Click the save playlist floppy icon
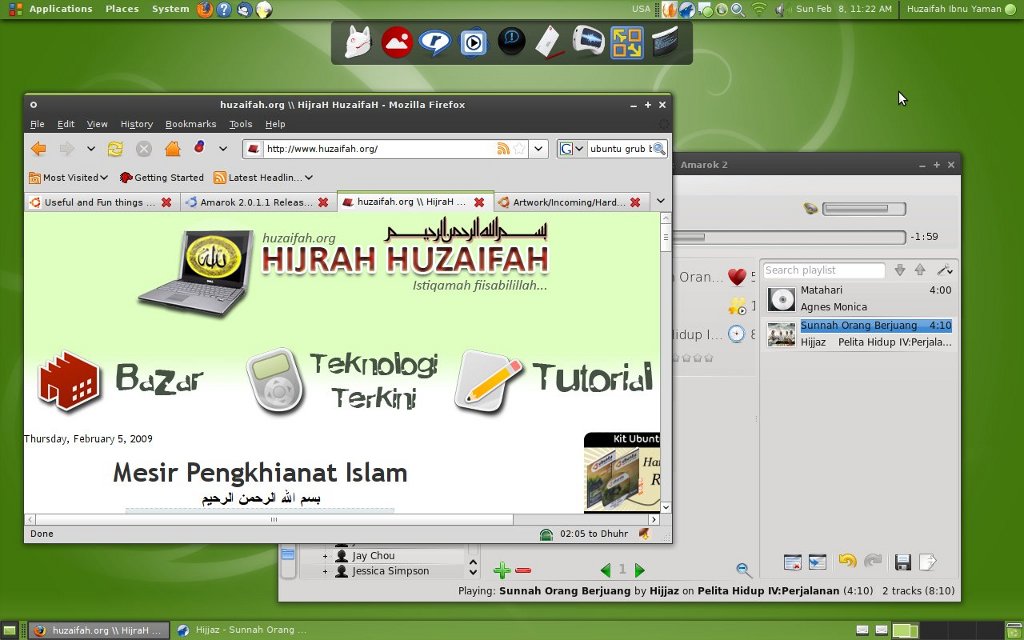This screenshot has height=640, width=1024. click(x=903, y=562)
